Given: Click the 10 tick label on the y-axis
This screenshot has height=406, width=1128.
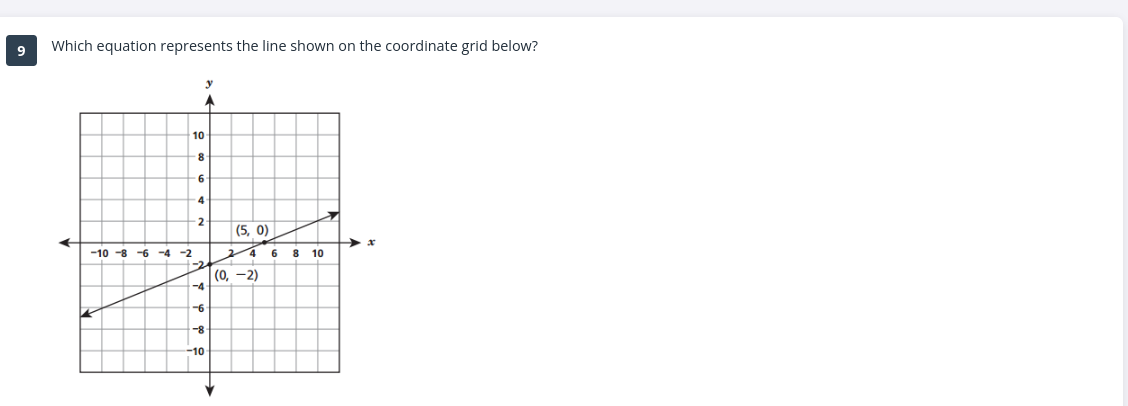Looking at the screenshot, I should [198, 135].
